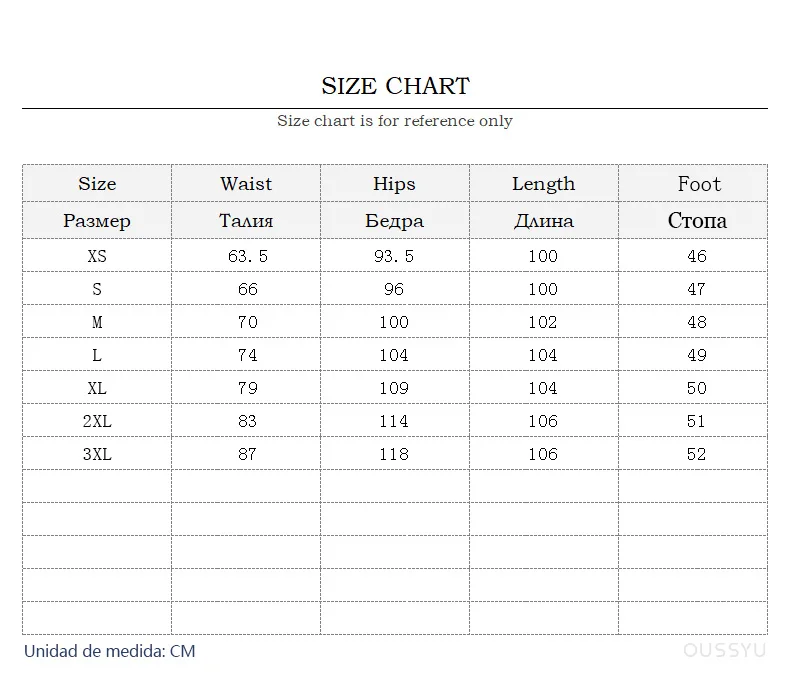The width and height of the screenshot is (790, 674).
Task: Click the Талия header cell
Action: [246, 221]
